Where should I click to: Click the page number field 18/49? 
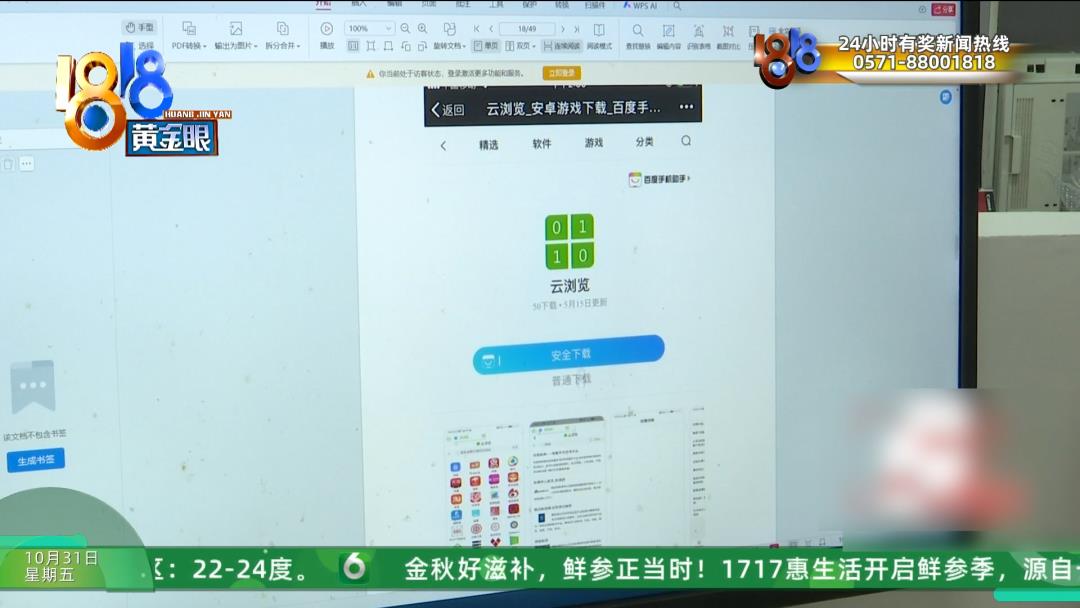526,29
